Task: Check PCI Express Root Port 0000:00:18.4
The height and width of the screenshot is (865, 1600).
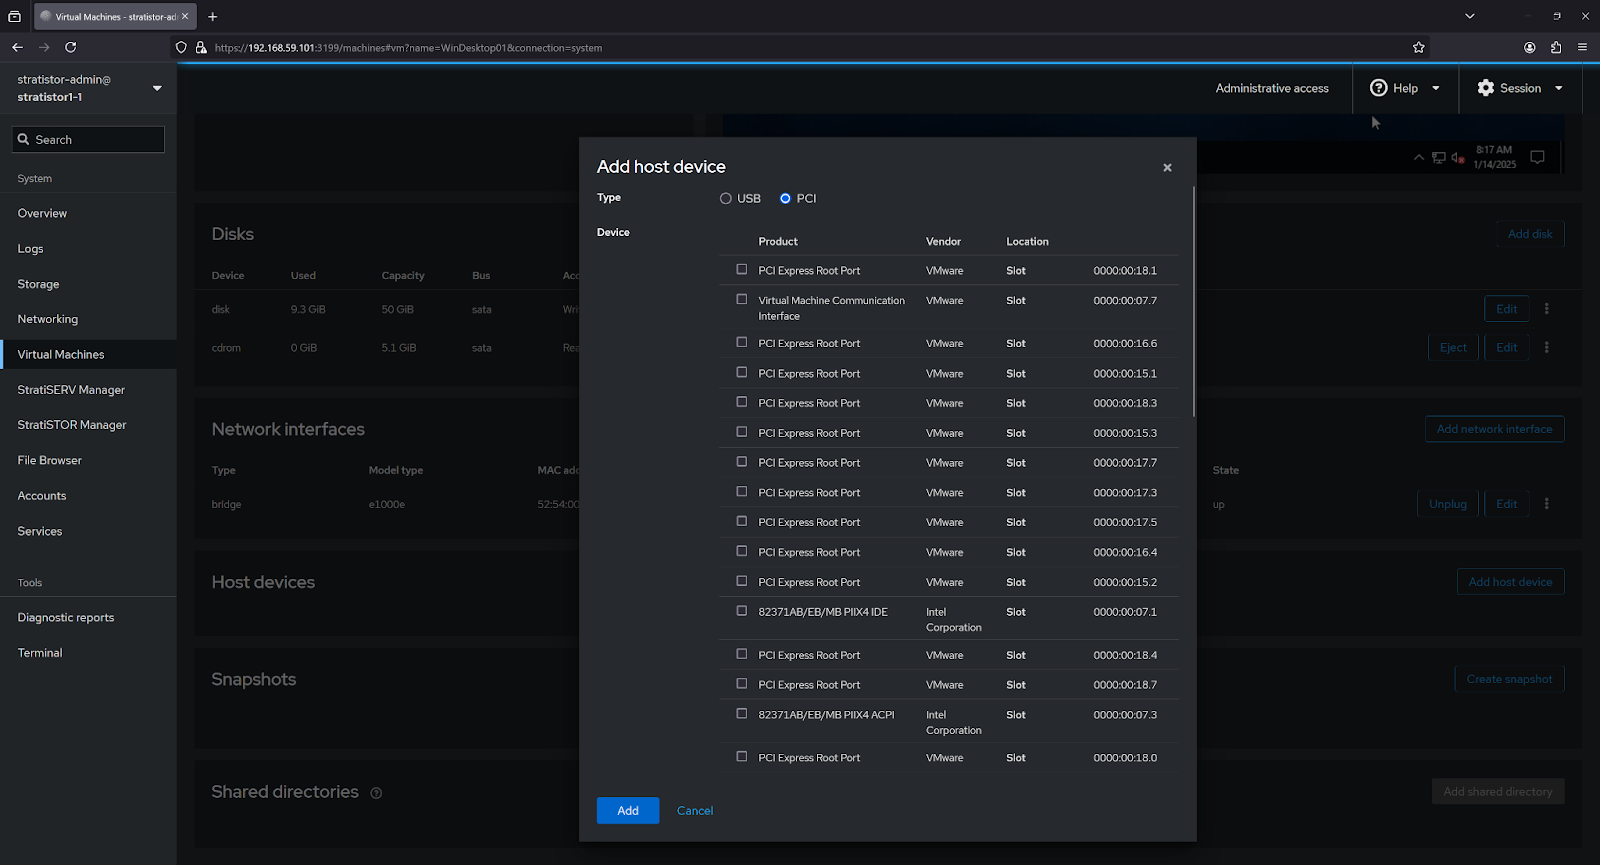Action: point(742,654)
